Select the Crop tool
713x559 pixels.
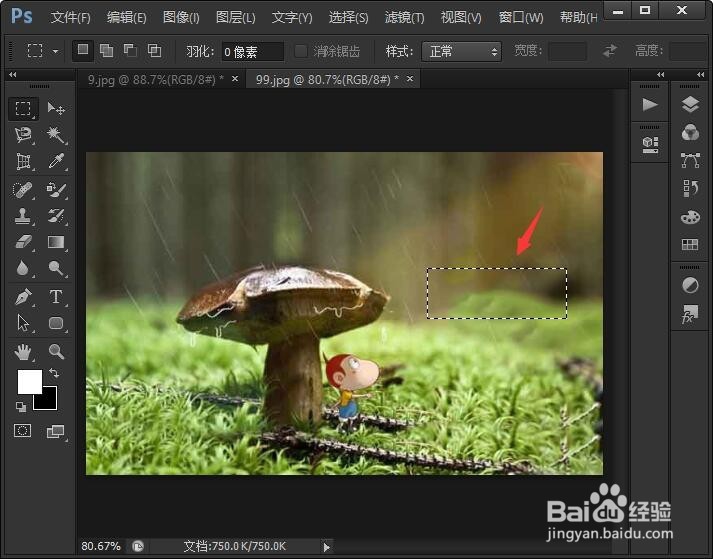click(x=23, y=161)
